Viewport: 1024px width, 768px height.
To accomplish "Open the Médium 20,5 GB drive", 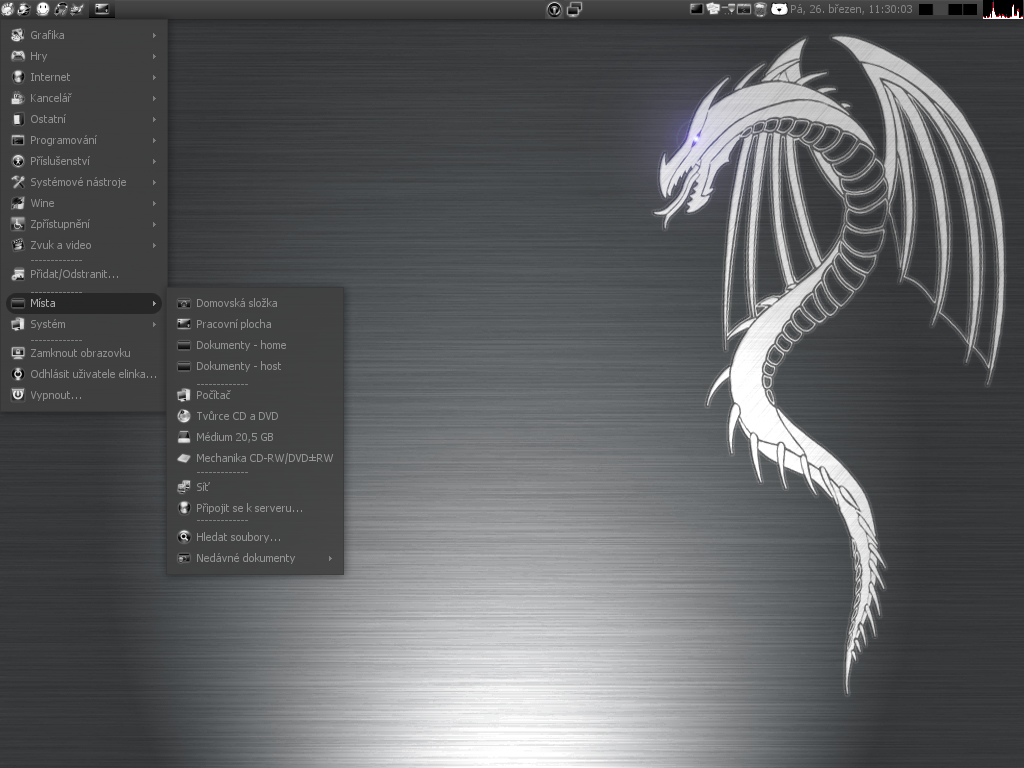I will point(255,437).
